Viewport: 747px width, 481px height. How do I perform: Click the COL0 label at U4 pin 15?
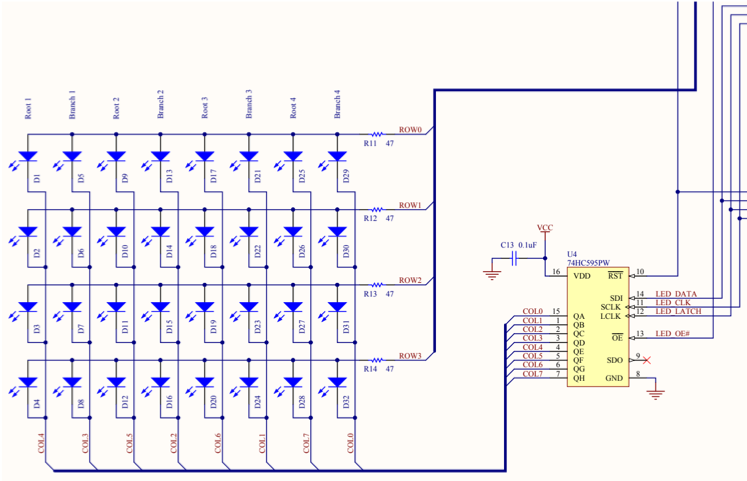533,311
